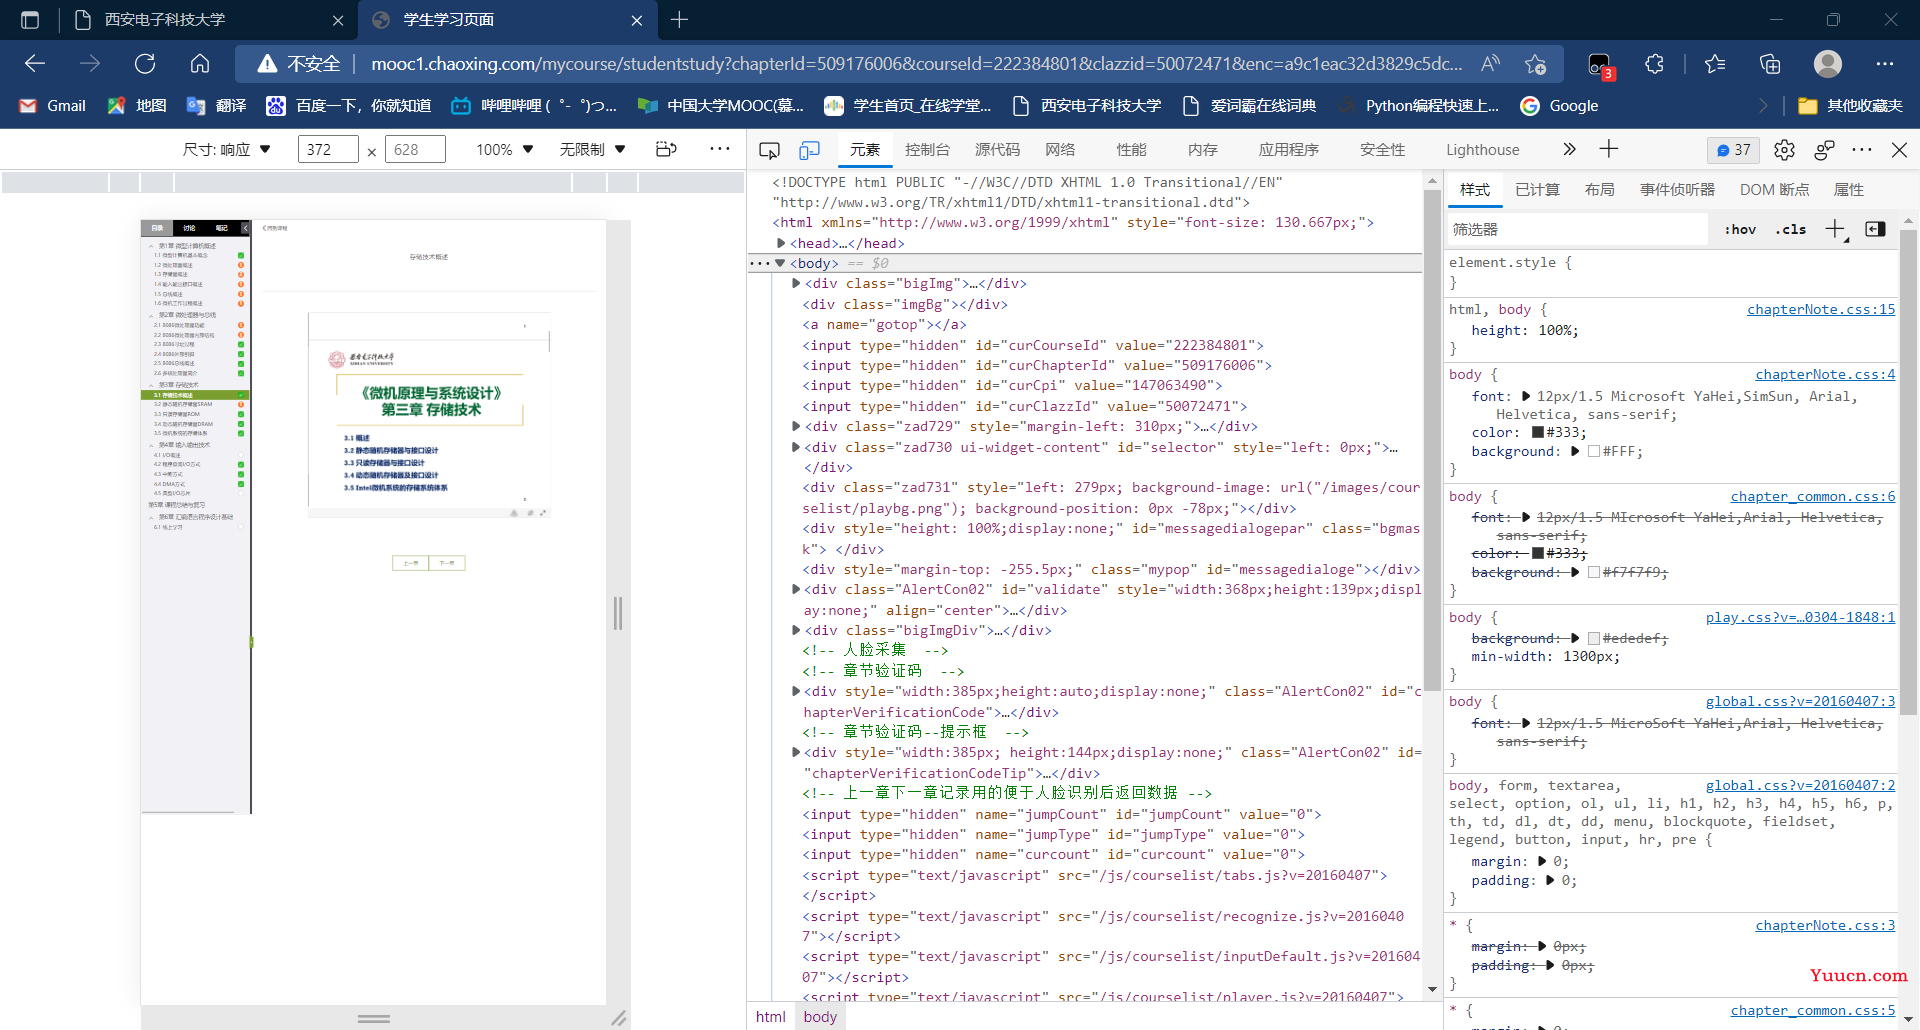
Task: Select the html breadcrumb at bottom
Action: coord(771,1017)
